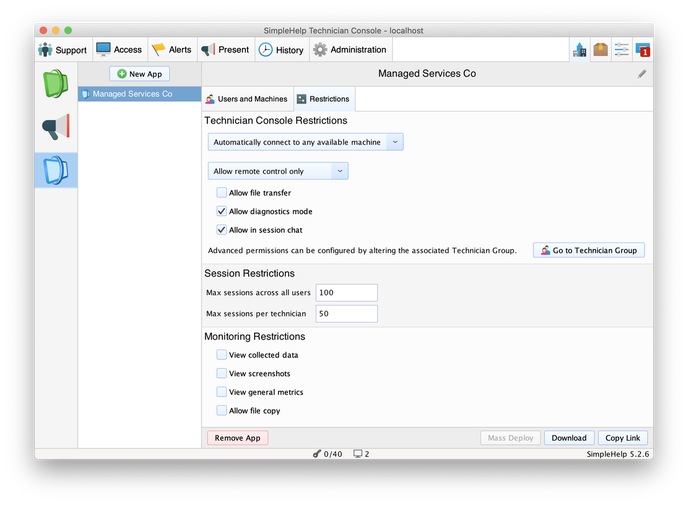Image resolution: width=688 pixels, height=505 pixels.
Task: Click Max sessions per technician field
Action: (346, 314)
